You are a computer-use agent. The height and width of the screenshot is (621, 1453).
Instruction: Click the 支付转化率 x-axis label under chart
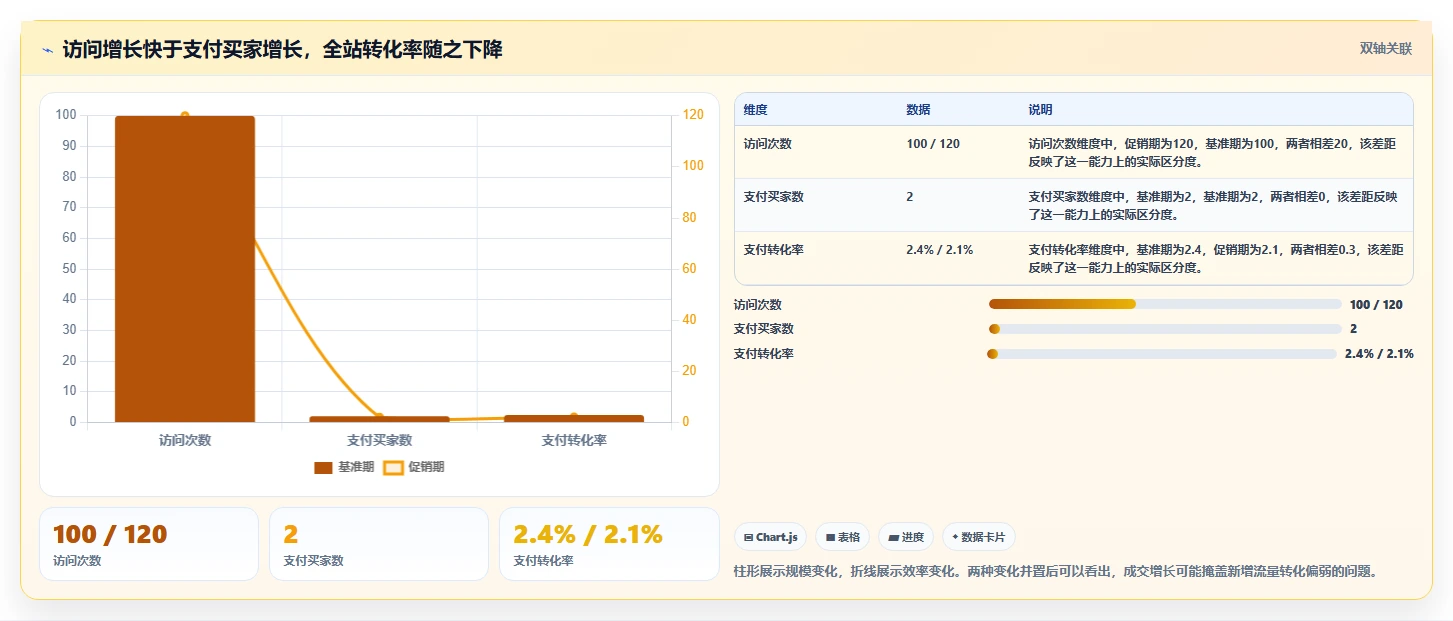(x=574, y=440)
